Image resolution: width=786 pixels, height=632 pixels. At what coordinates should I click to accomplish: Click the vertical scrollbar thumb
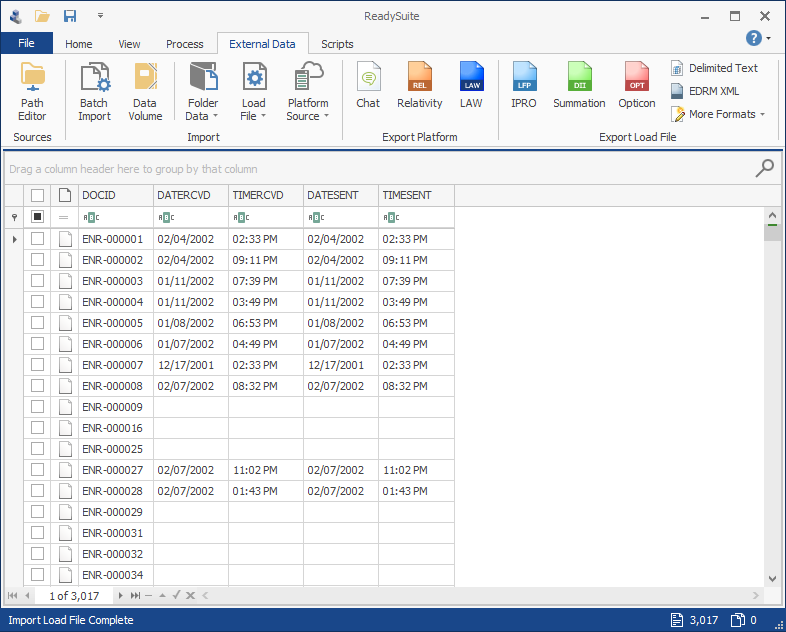tap(772, 232)
